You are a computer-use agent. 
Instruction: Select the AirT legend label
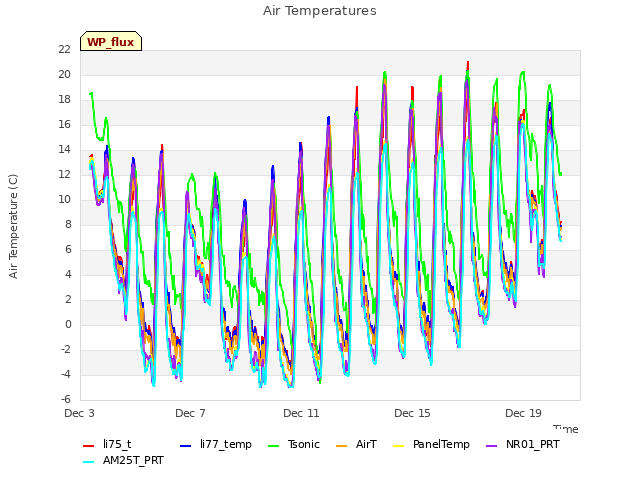point(366,444)
